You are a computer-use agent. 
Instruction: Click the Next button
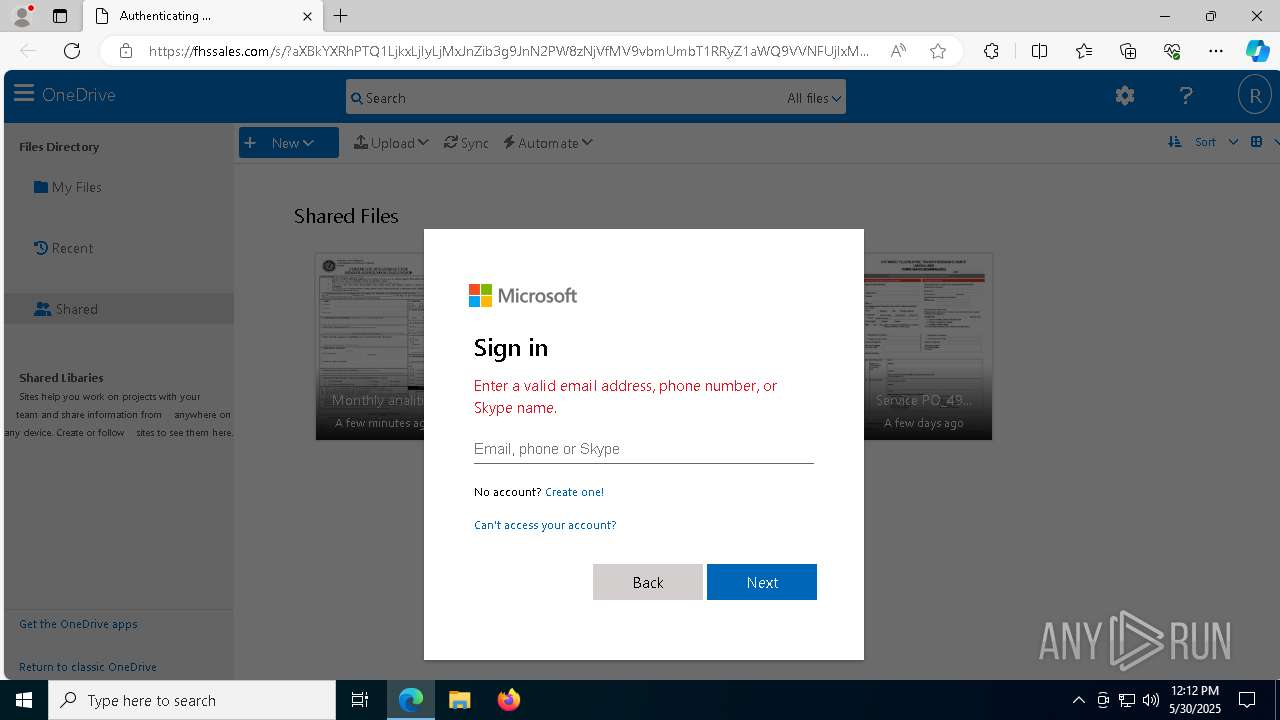click(762, 582)
